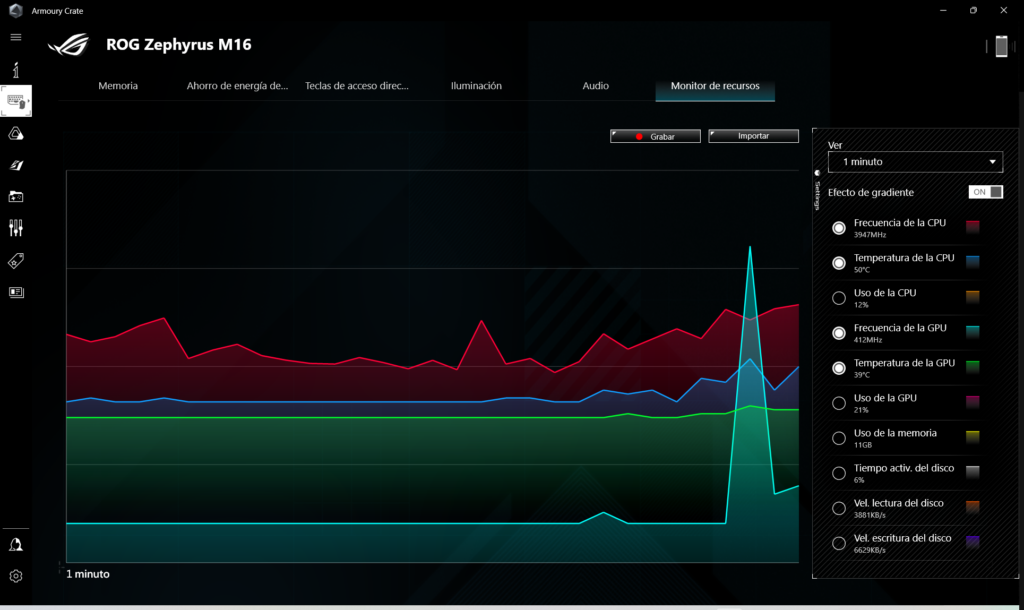Click the green Temperatura de la GPU swatch

972,367
